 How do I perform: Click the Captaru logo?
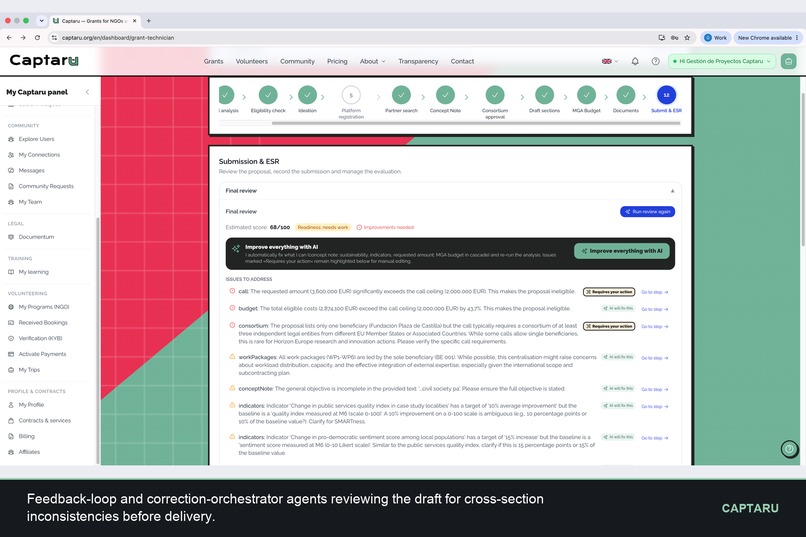click(x=44, y=61)
